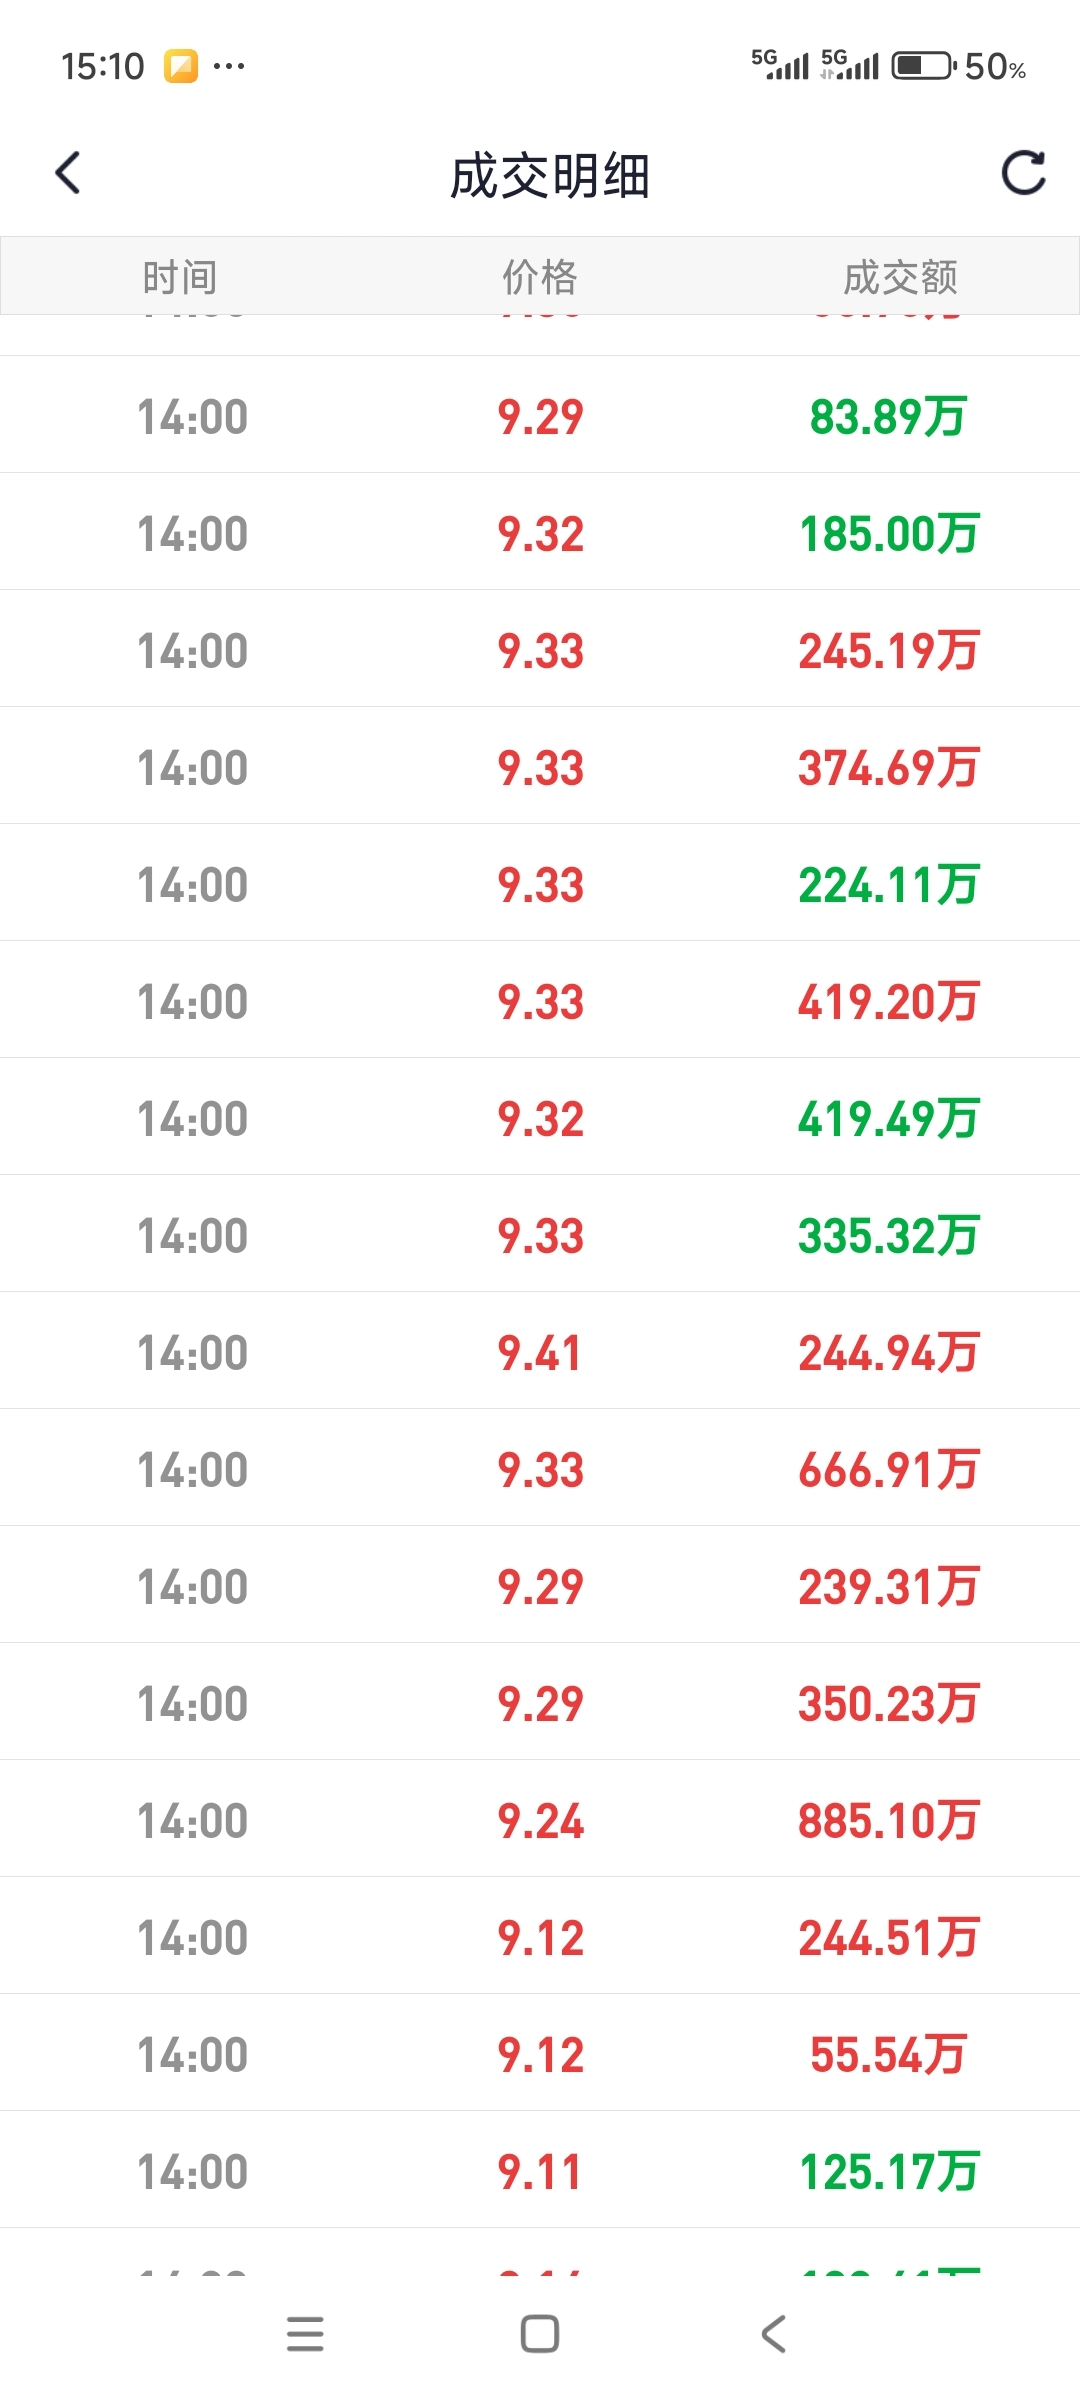The height and width of the screenshot is (2400, 1080).
Task: Refresh the transaction details list
Action: [x=1023, y=173]
